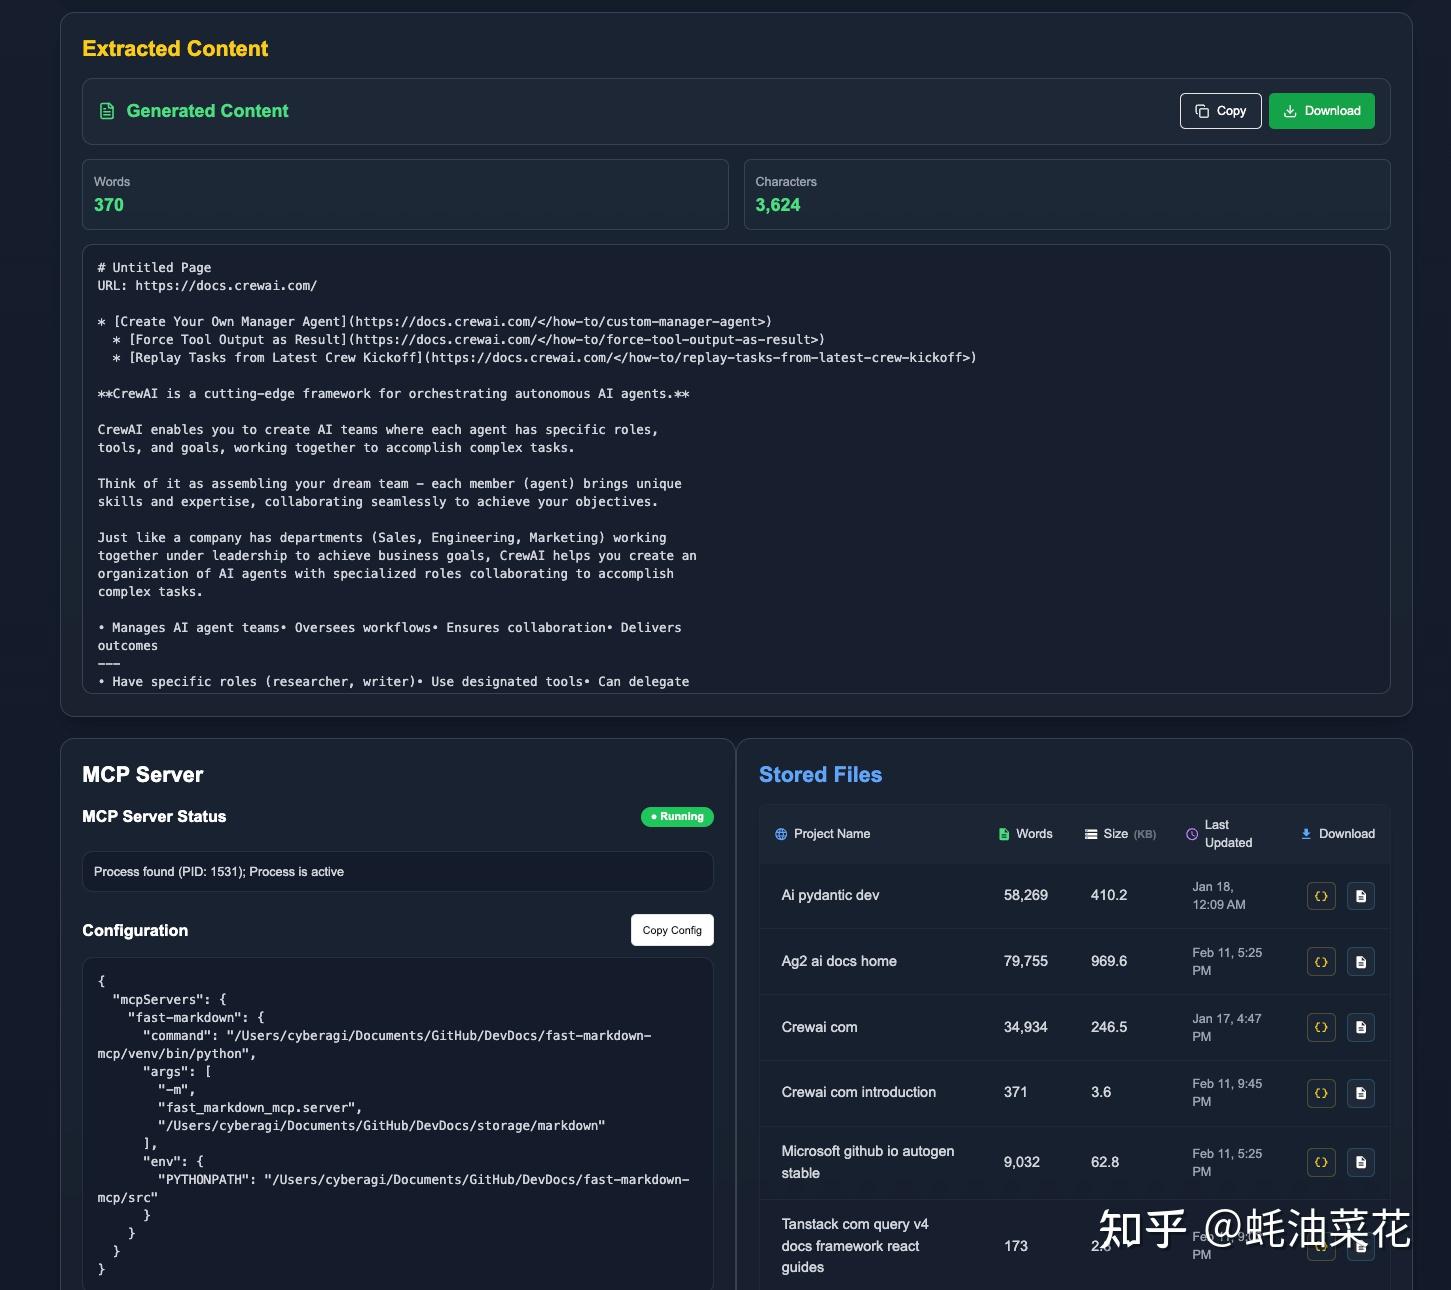1451x1290 pixels.
Task: Click the Copy button for generated content
Action: pos(1220,111)
